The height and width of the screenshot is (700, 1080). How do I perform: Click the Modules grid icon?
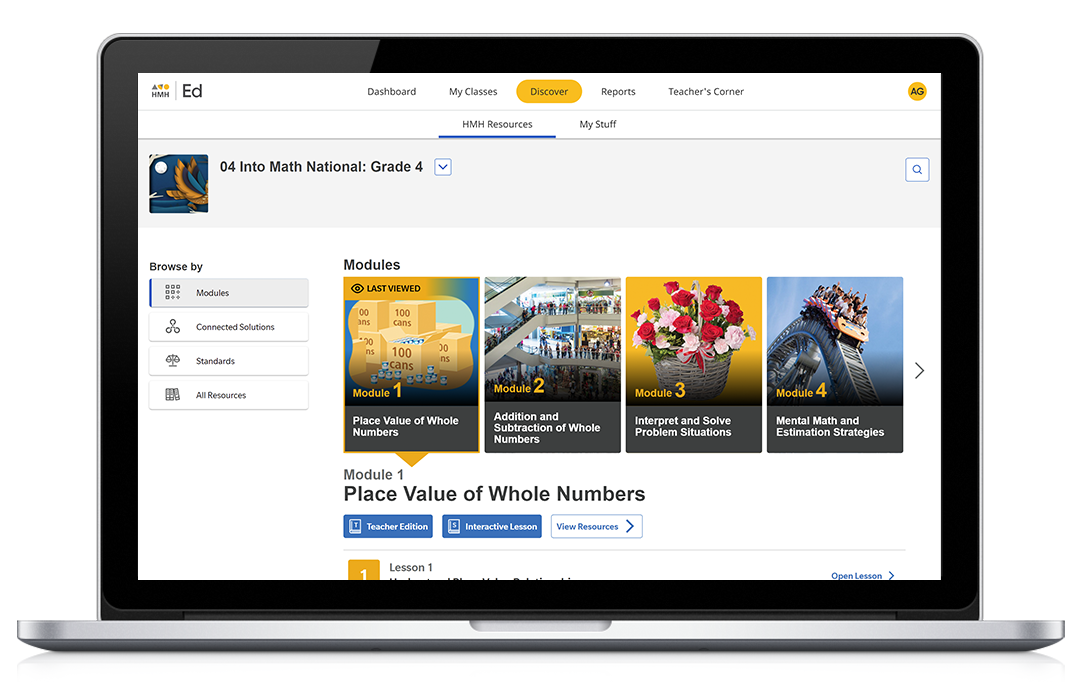(x=173, y=293)
